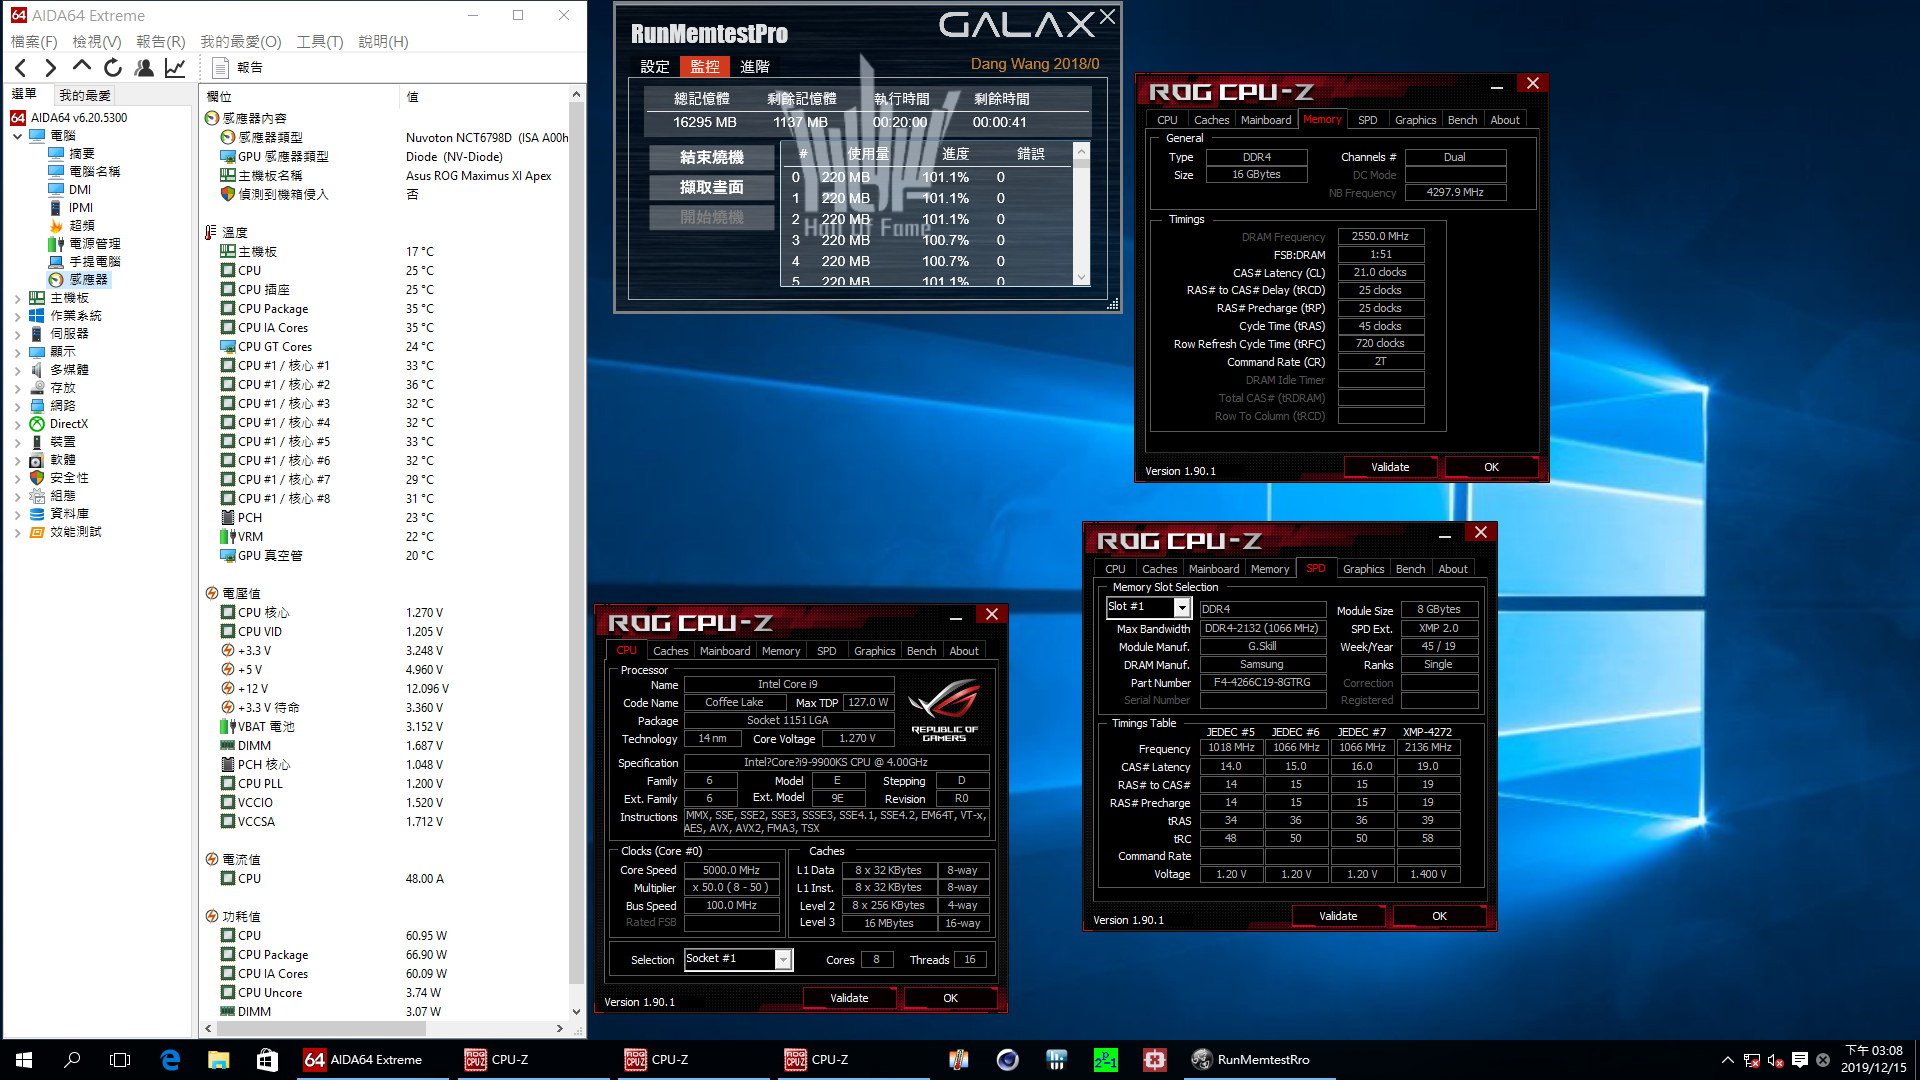Click the AIDA64 up-level arrow icon
This screenshot has height=1080, width=1920.
click(x=82, y=67)
